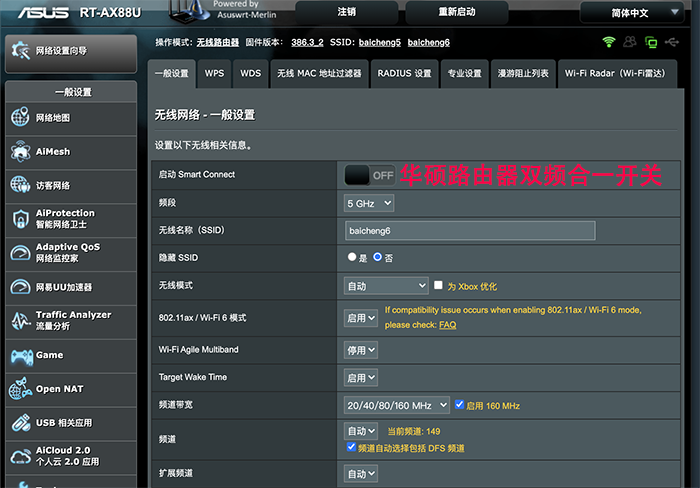The height and width of the screenshot is (488, 700).
Task: Click the baicheng5 SSID link
Action: click(380, 42)
